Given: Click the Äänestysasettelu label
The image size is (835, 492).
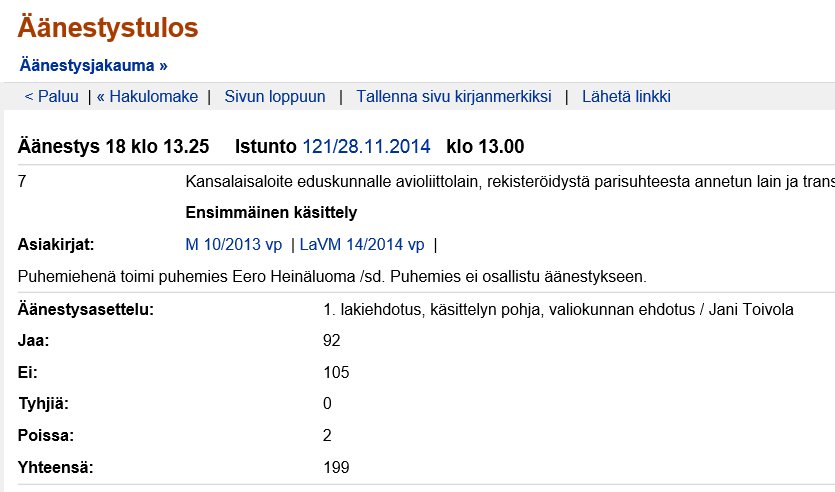Looking at the screenshot, I should (x=85, y=310).
